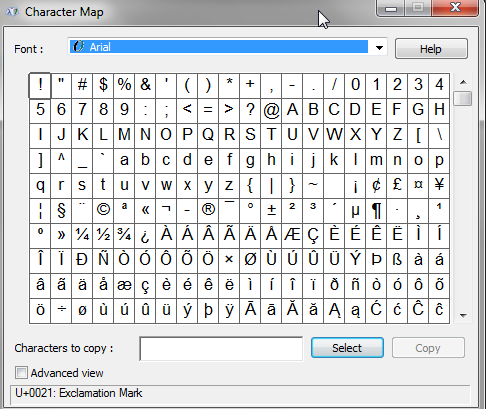Viewport: 486px width, 409px height.
Task: Open the Font dropdown arrow
Action: pos(379,48)
